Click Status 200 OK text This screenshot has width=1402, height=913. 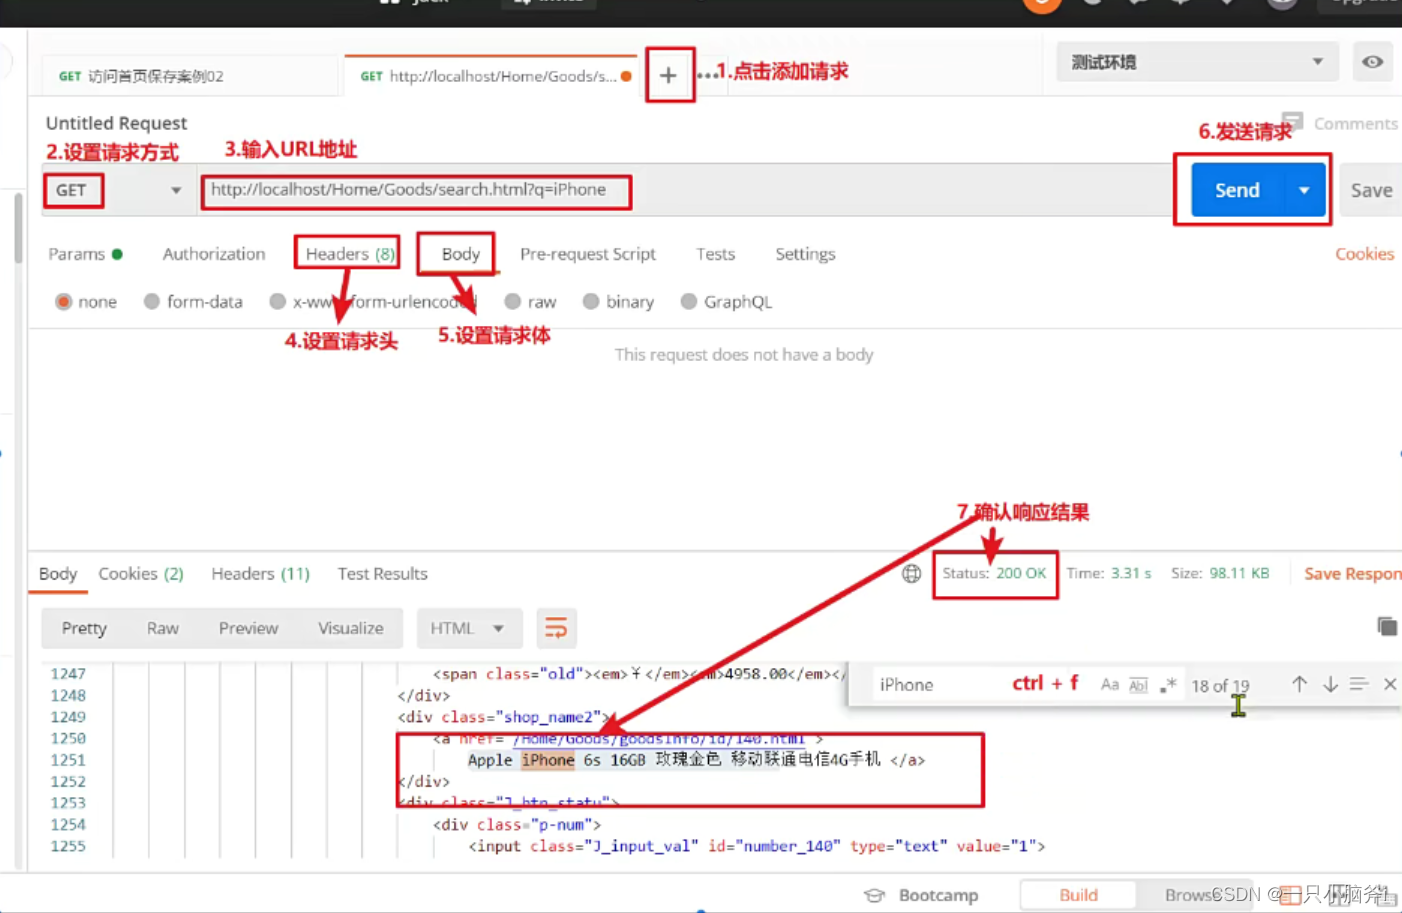pyautogui.click(x=994, y=573)
